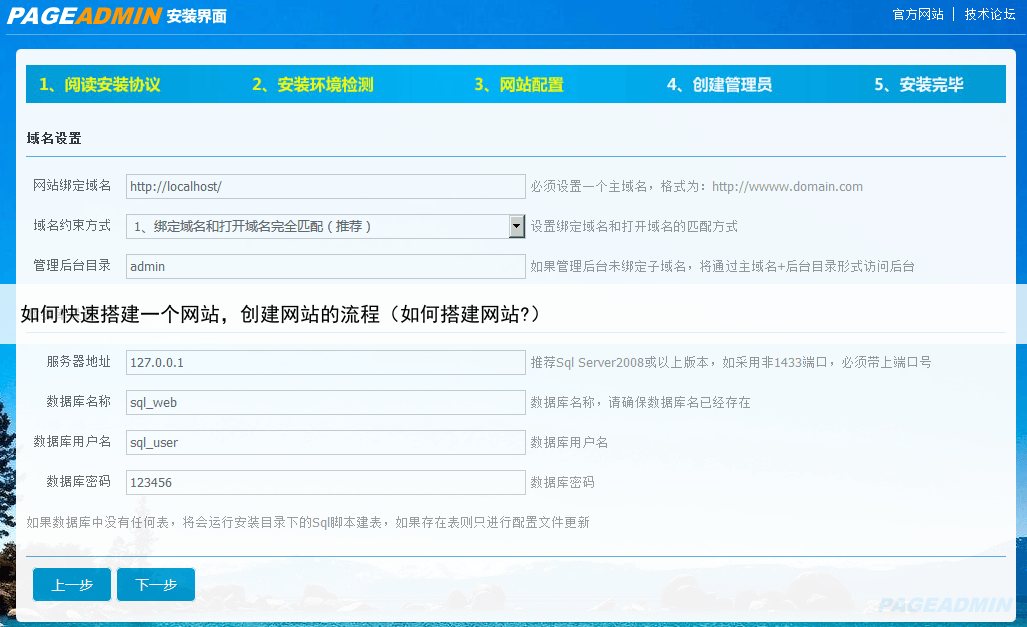Screen dimensions: 1027x627
Task: Jump to step 4、创建管理员
Action: tap(719, 85)
